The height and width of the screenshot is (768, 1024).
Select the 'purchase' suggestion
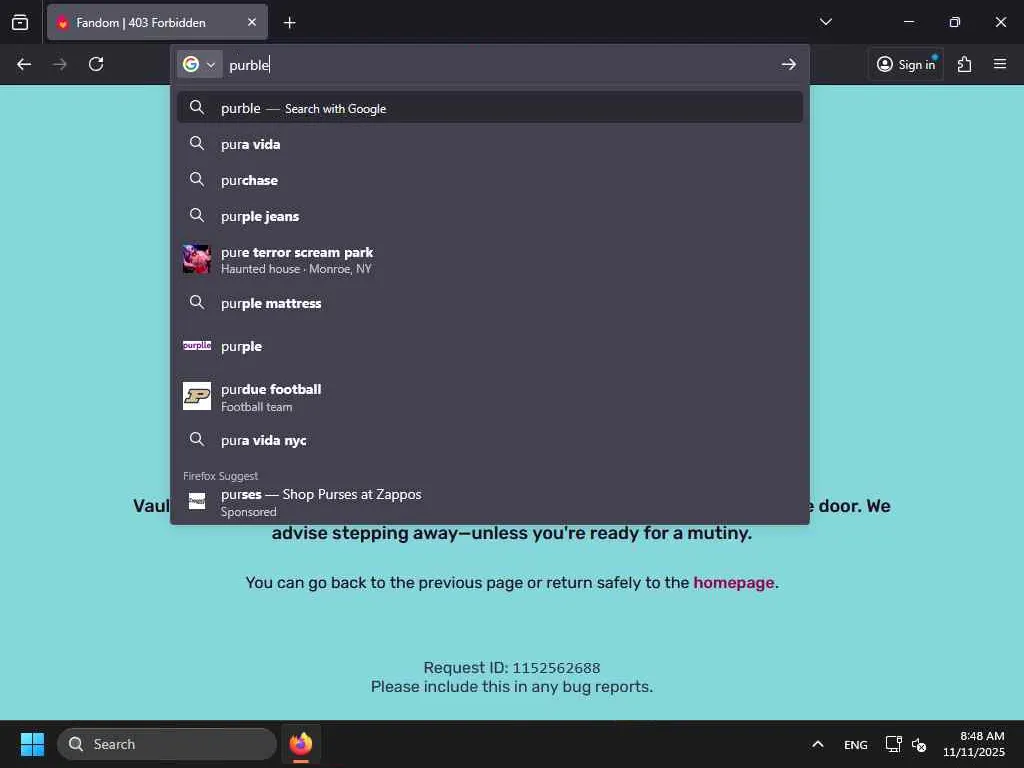pyautogui.click(x=490, y=180)
